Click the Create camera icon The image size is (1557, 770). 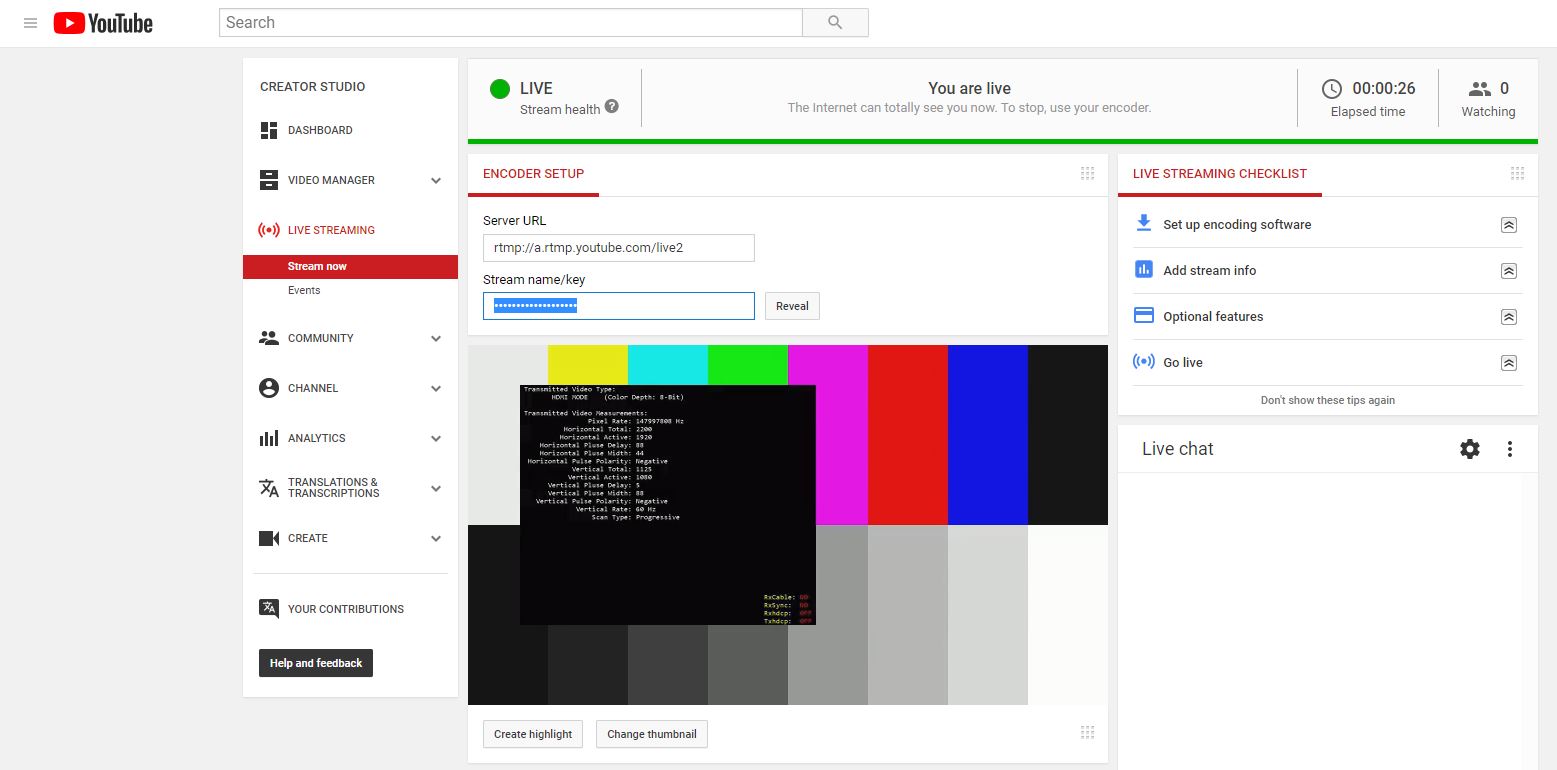pos(268,538)
